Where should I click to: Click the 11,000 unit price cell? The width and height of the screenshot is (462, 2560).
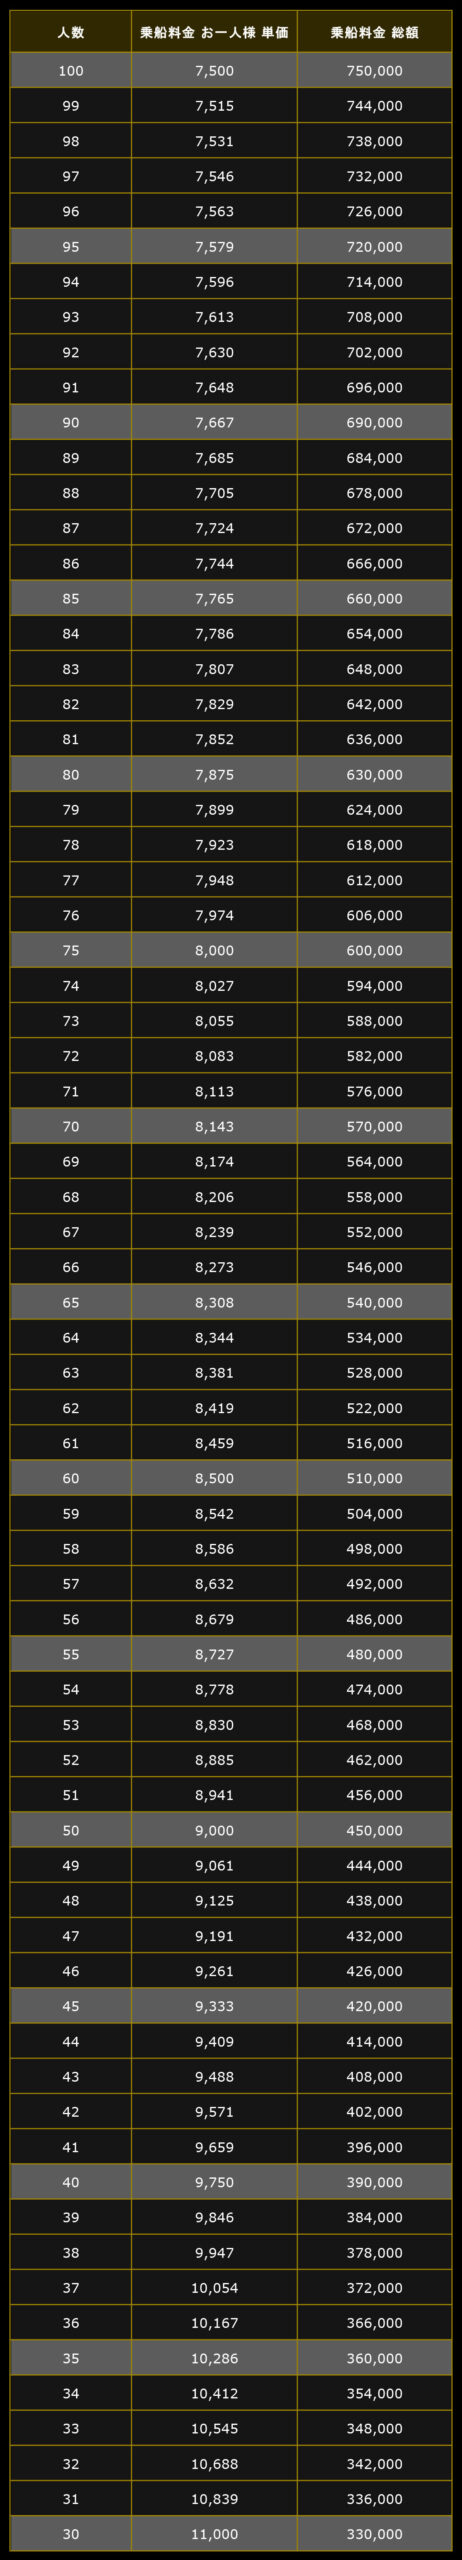(x=214, y=2534)
